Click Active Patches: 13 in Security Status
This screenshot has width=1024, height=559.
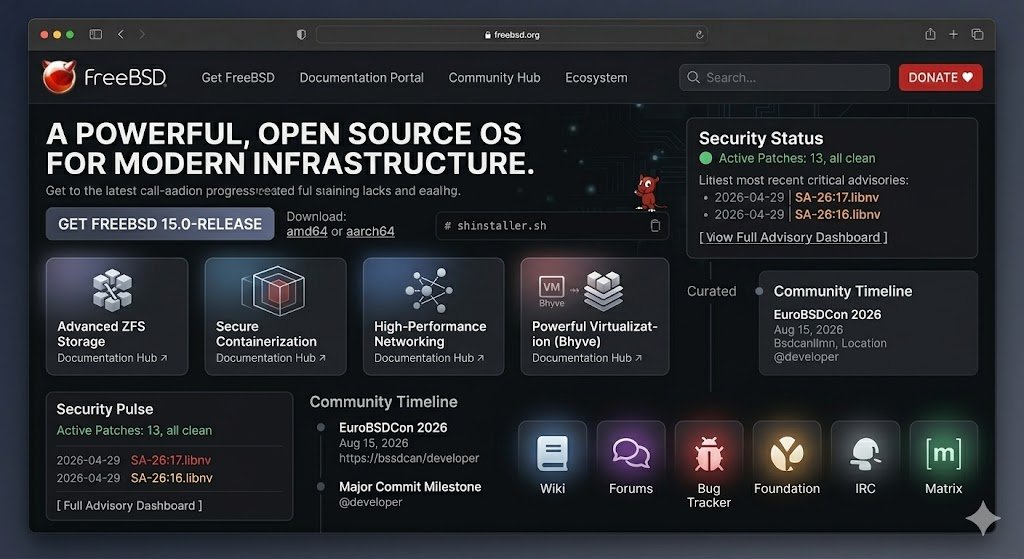click(797, 158)
